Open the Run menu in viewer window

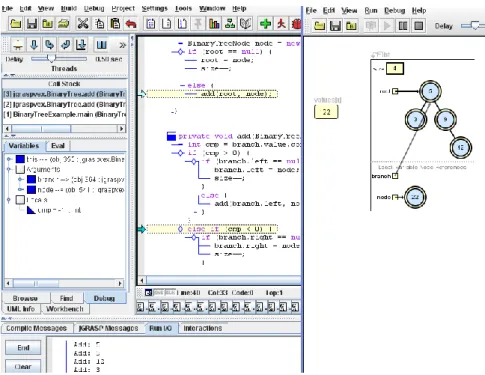pyautogui.click(x=371, y=11)
